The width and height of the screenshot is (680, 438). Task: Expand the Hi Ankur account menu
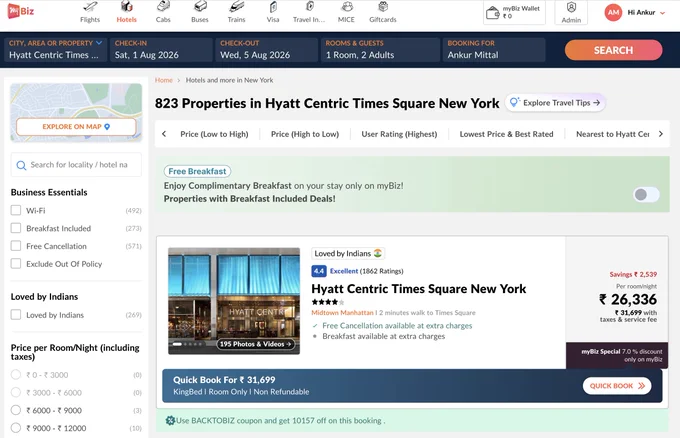[x=646, y=13]
